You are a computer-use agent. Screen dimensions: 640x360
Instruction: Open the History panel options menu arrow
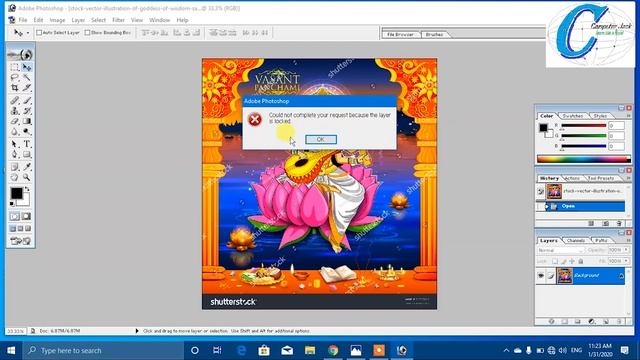[x=628, y=179]
